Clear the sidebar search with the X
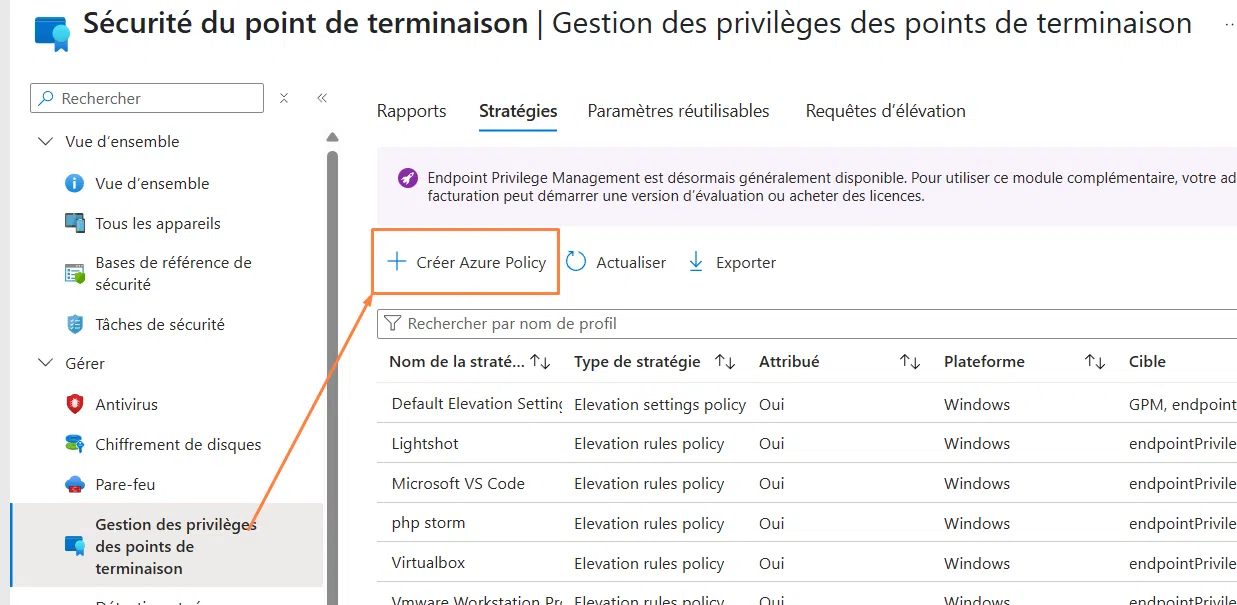Viewport: 1237px width, 605px height. coord(284,98)
